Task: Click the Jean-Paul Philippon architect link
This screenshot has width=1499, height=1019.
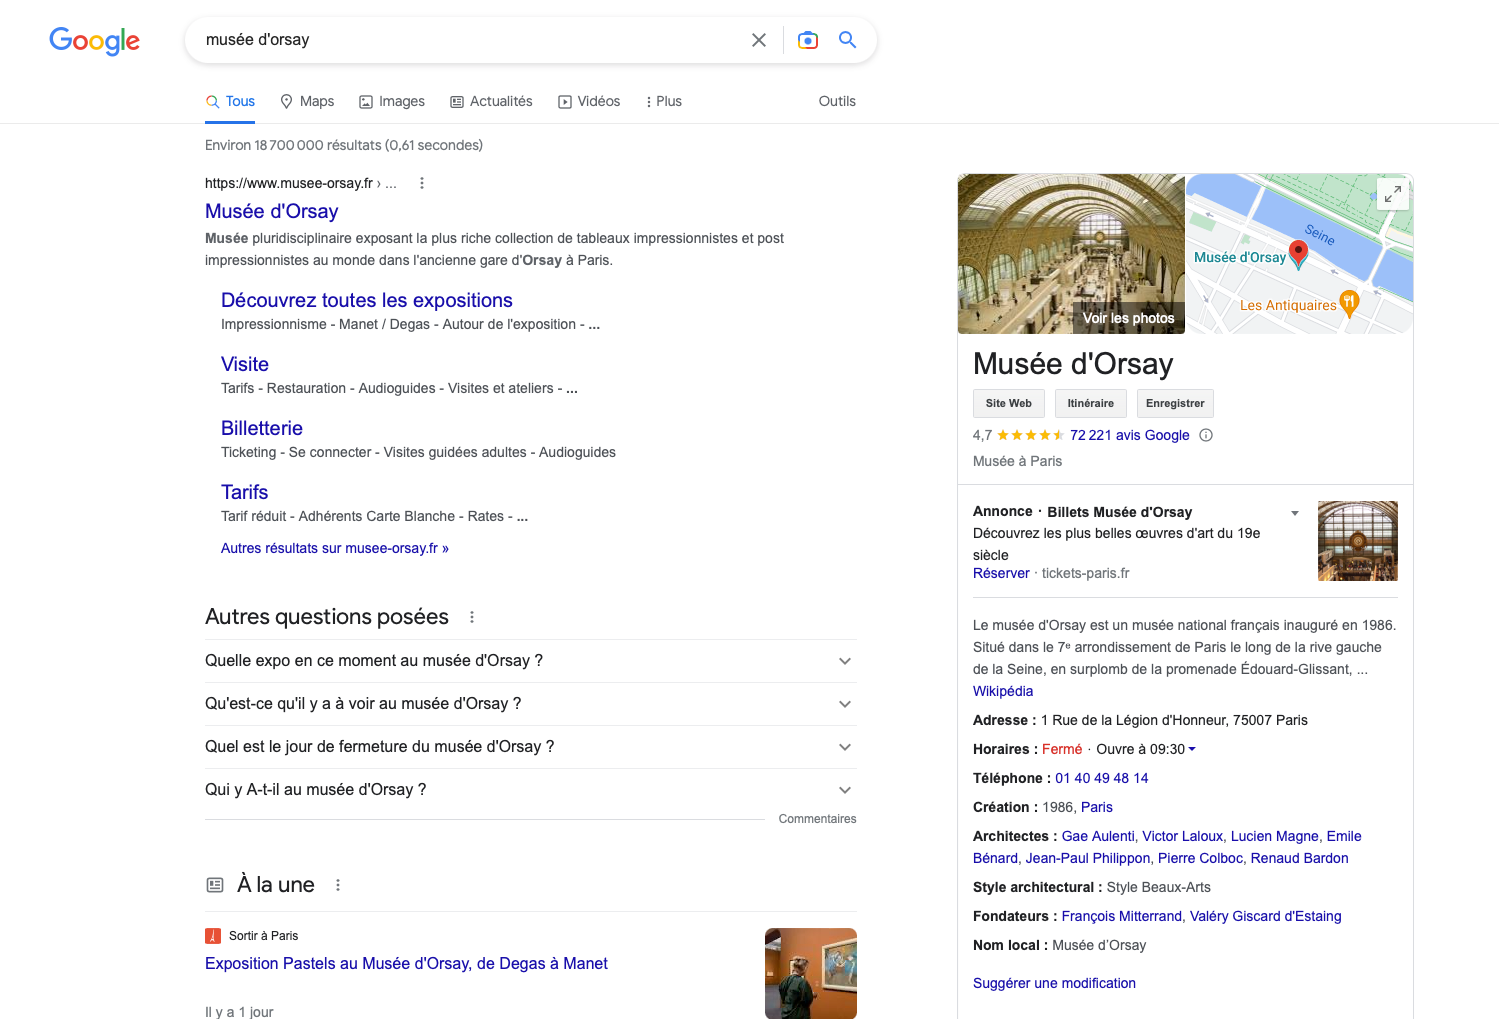Action: click(x=1088, y=858)
